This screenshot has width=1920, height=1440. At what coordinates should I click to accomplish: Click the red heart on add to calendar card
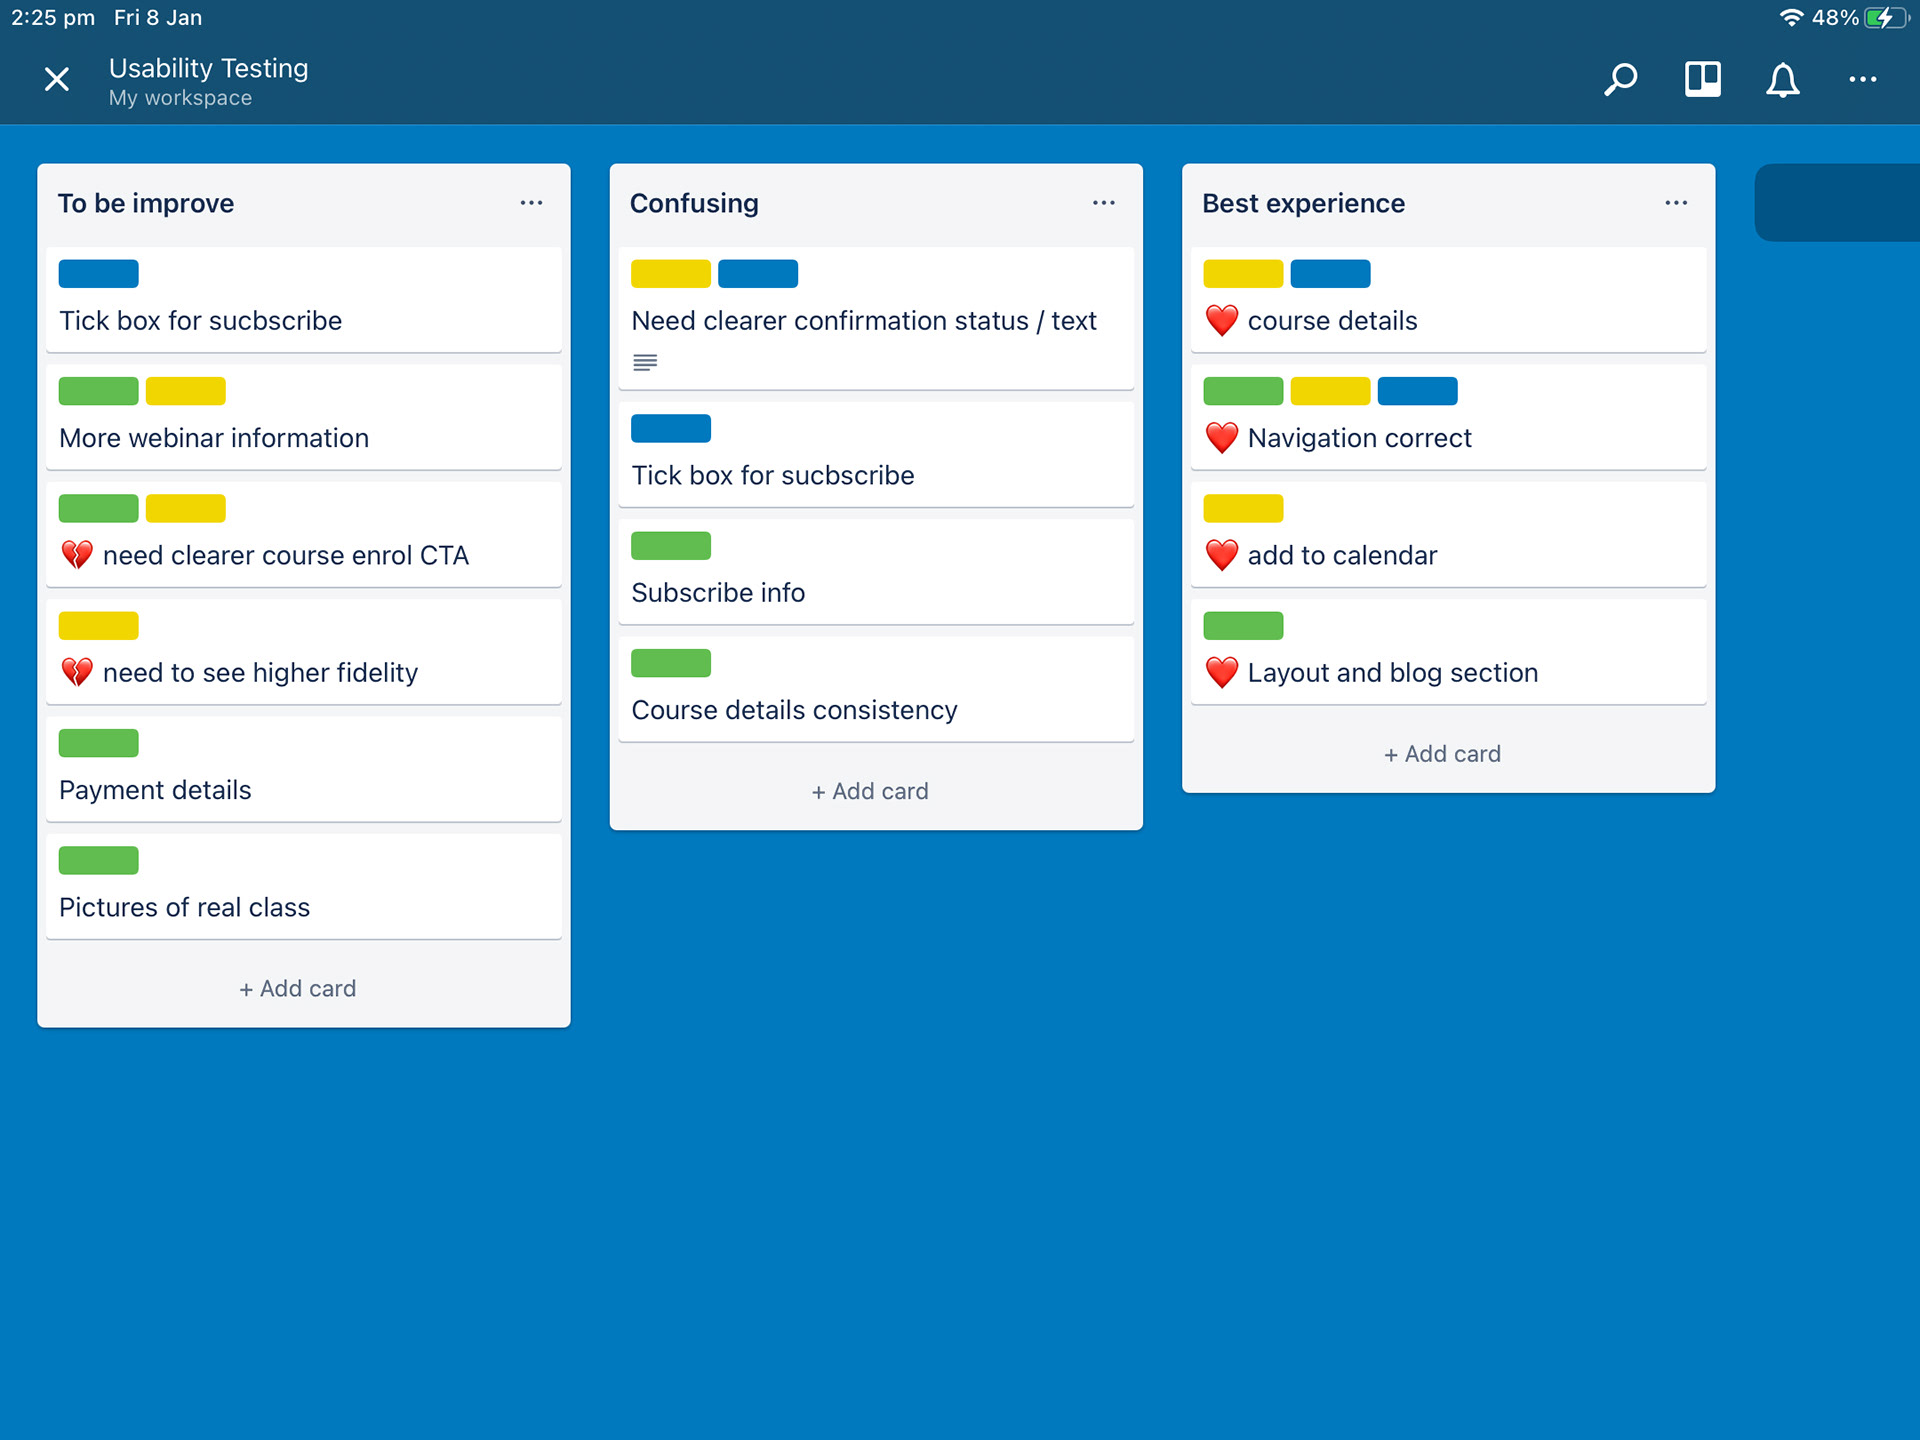tap(1221, 555)
